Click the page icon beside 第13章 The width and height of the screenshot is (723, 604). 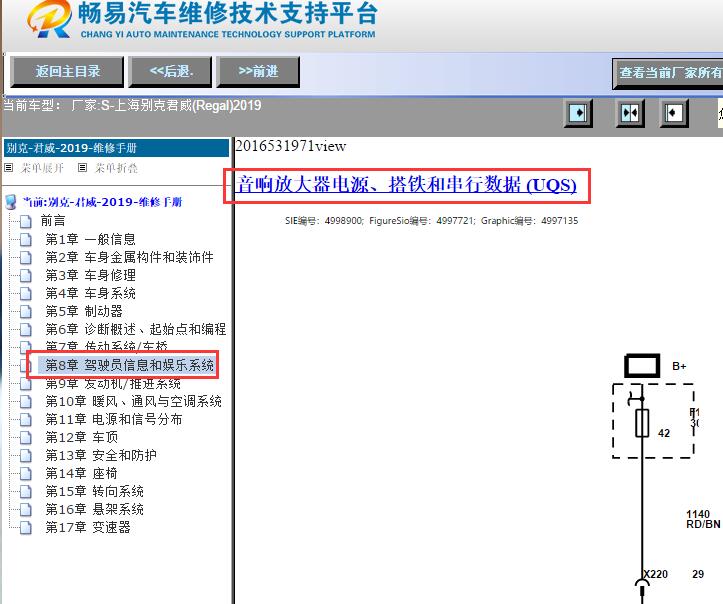[26, 456]
